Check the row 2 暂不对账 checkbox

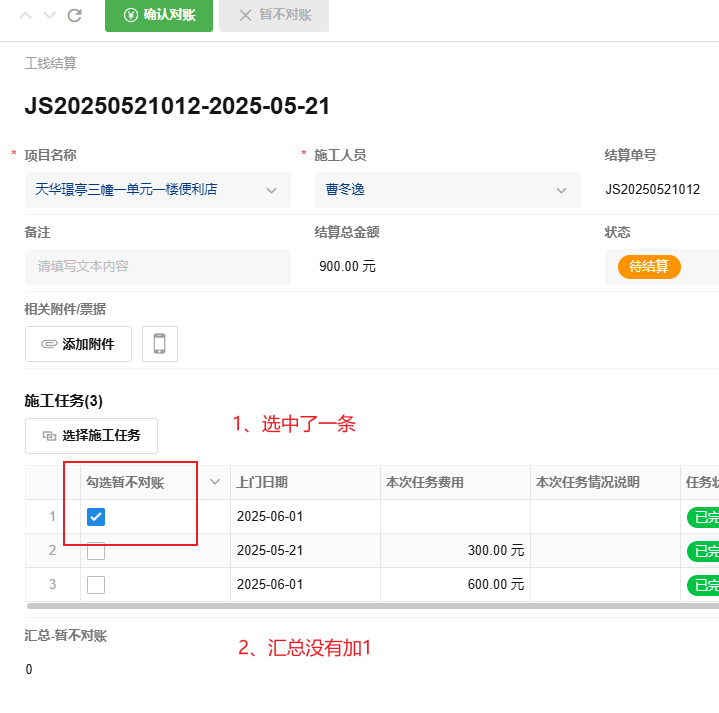(x=96, y=551)
